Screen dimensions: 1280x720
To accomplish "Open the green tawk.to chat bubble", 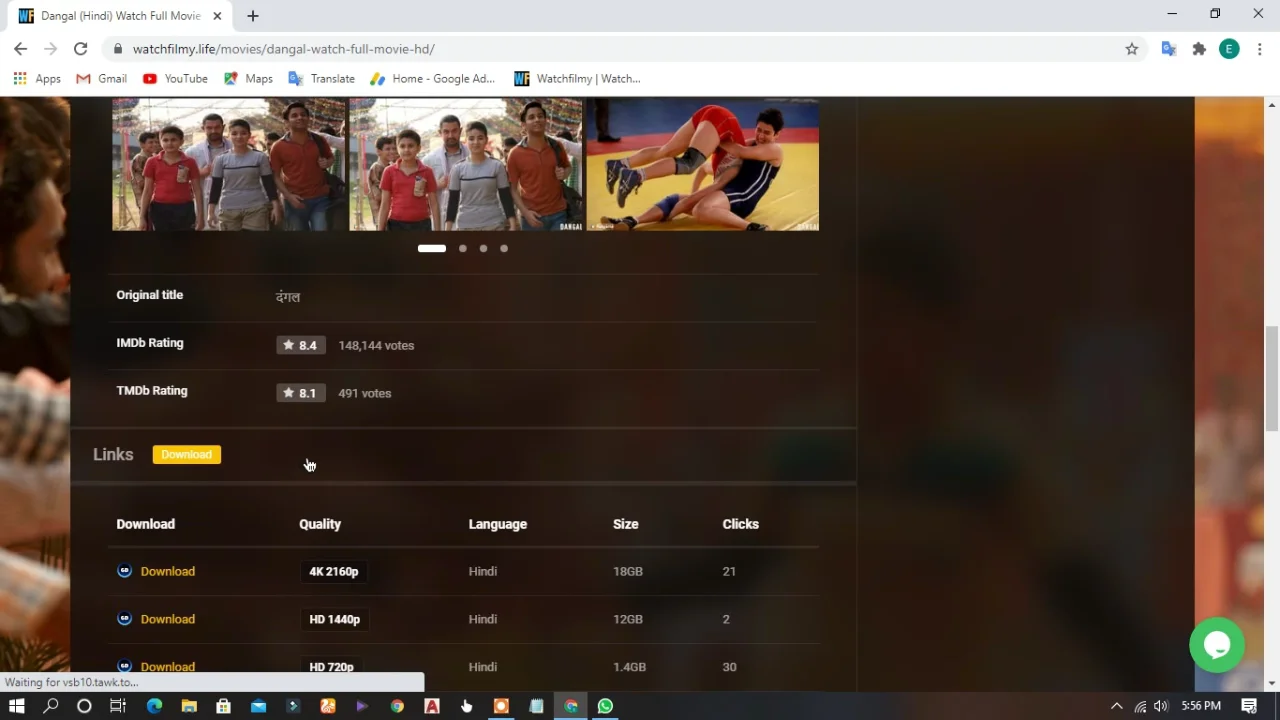I will click(1217, 645).
